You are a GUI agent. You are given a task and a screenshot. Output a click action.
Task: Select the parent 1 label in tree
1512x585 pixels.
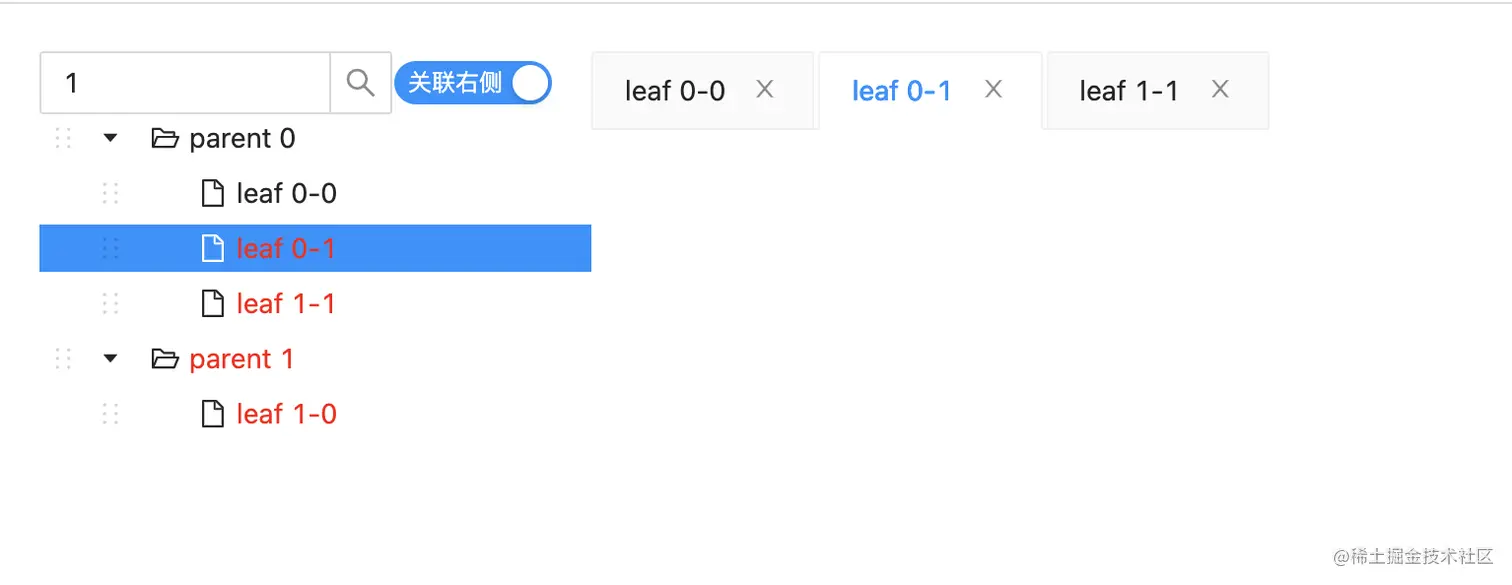click(x=242, y=358)
